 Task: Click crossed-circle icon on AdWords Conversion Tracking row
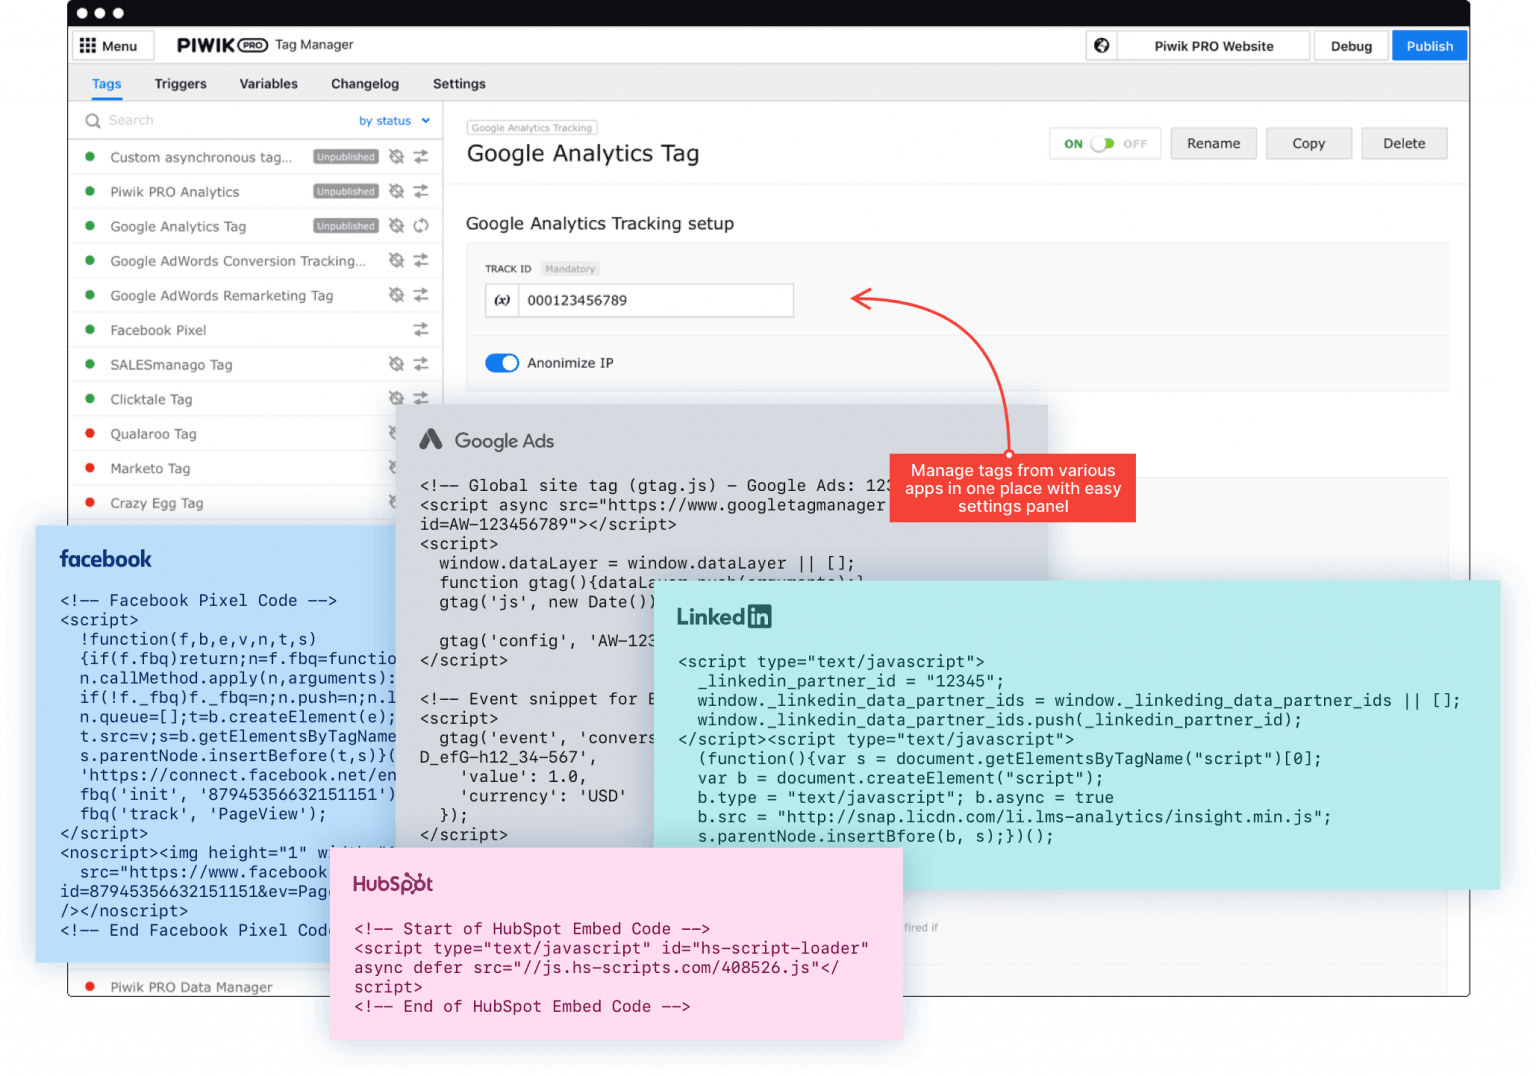[396, 260]
